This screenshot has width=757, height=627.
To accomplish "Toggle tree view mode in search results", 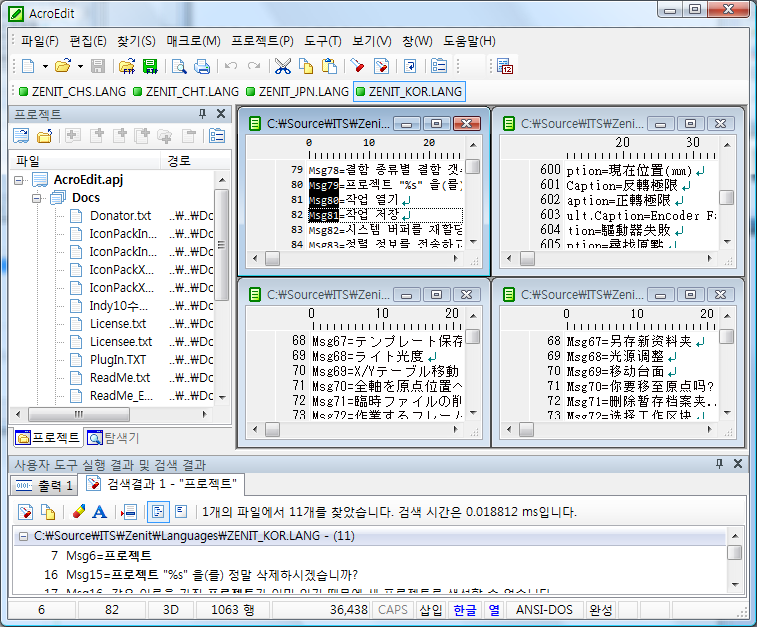I will click(x=158, y=512).
